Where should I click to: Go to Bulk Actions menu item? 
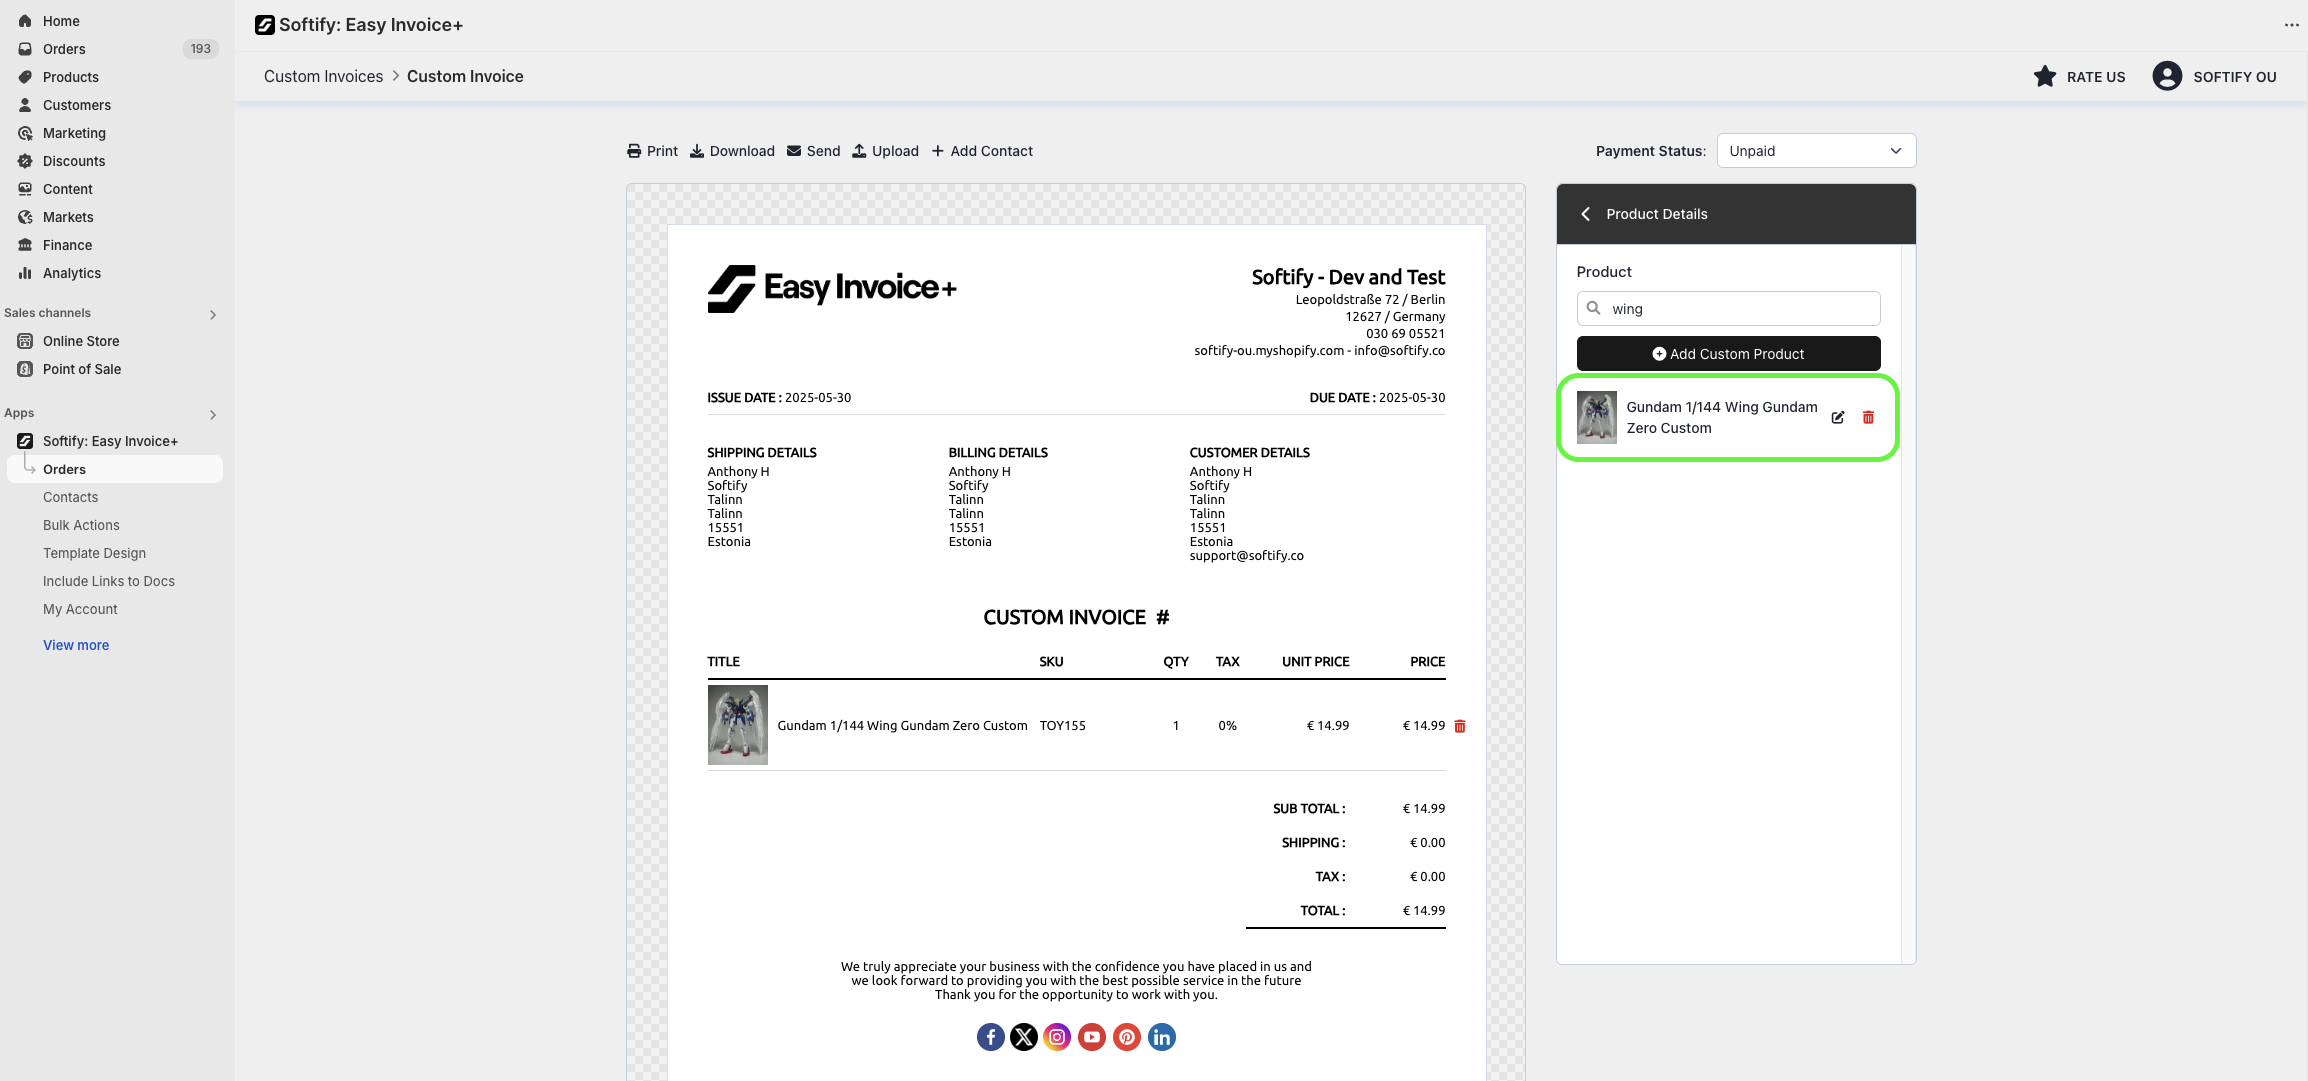(x=81, y=525)
